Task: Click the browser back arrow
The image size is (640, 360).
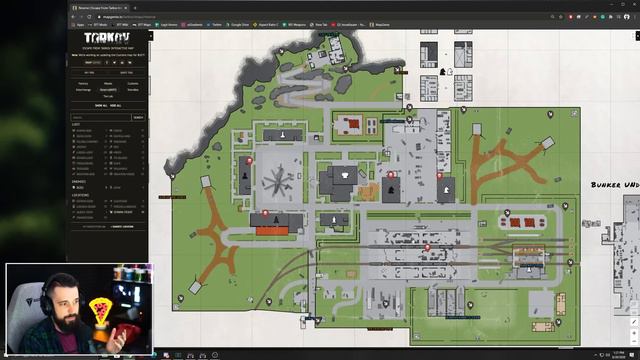Action: tap(73, 17)
